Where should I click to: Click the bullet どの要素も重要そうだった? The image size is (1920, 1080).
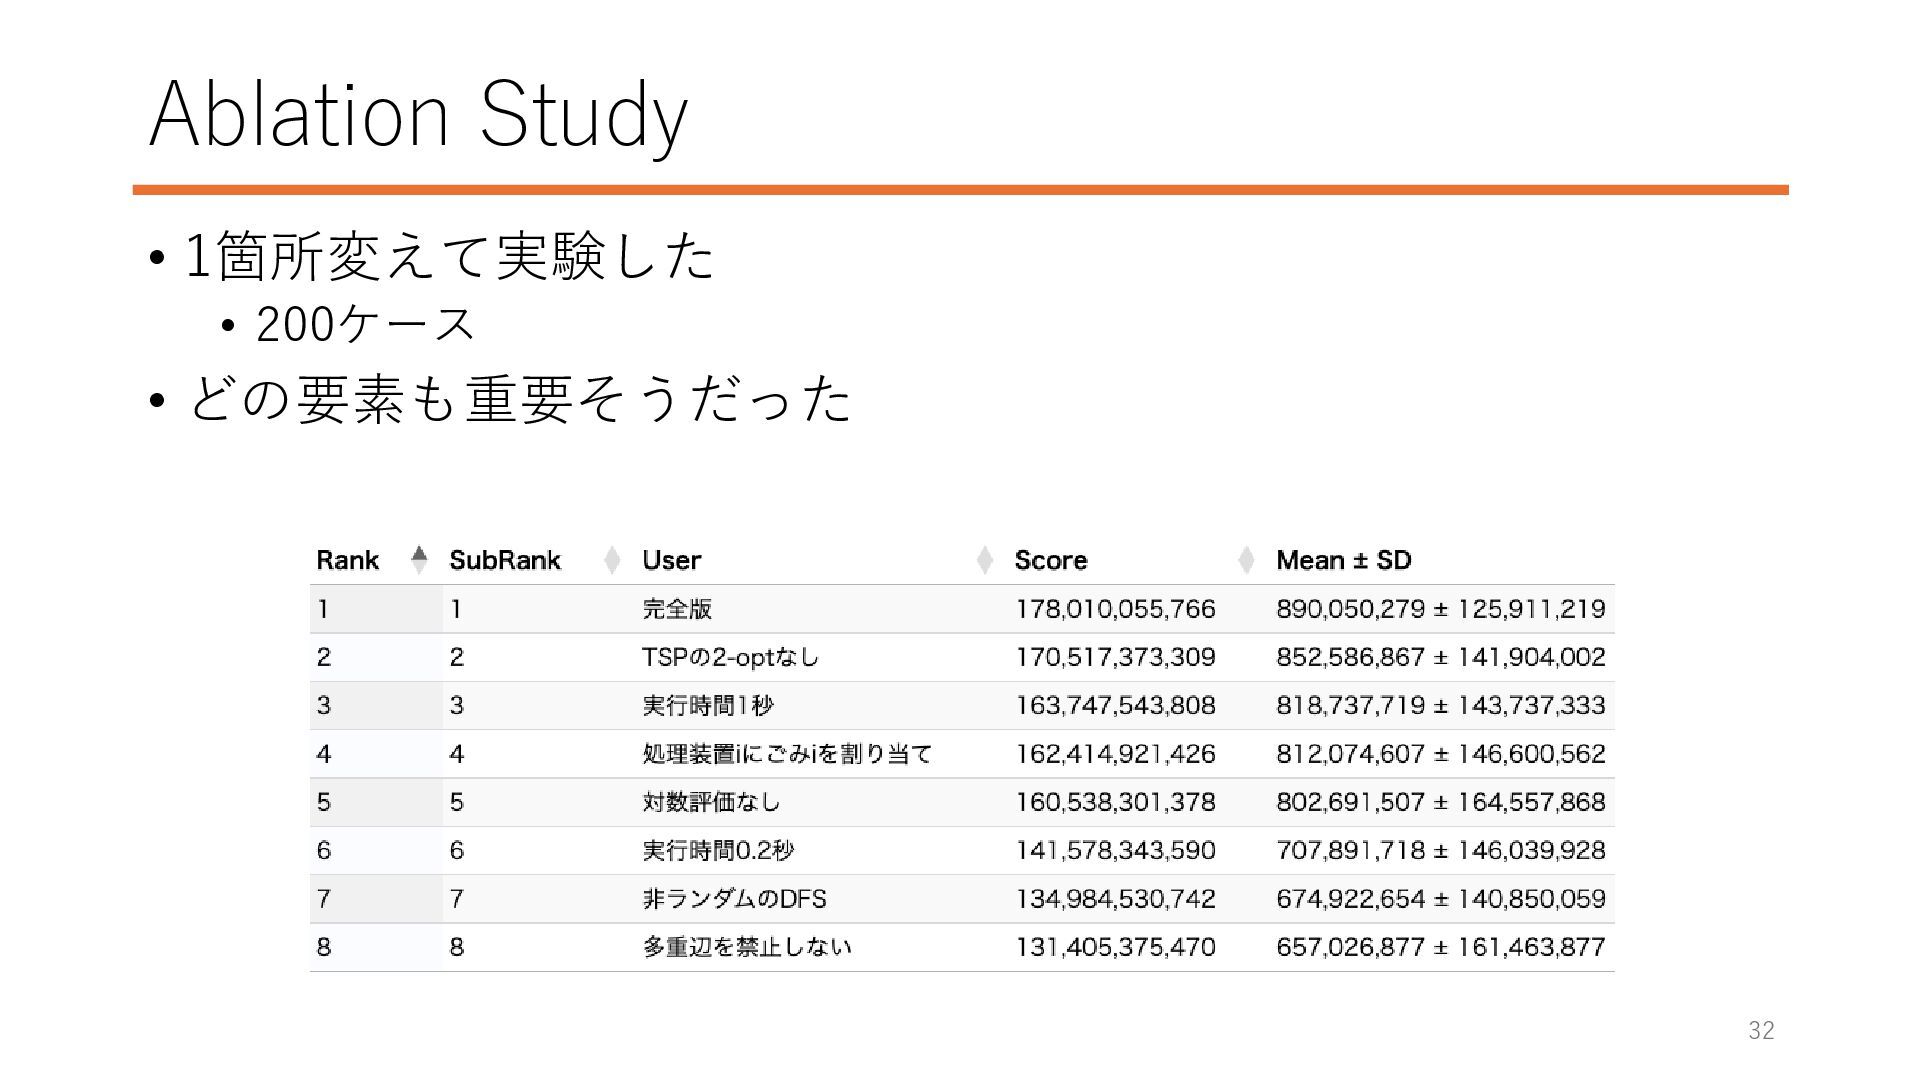(x=520, y=398)
